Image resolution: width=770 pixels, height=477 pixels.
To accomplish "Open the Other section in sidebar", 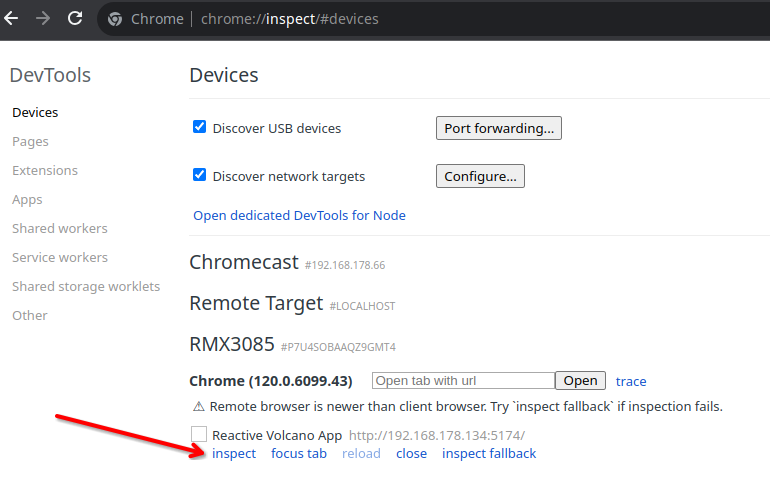I will [x=30, y=315].
